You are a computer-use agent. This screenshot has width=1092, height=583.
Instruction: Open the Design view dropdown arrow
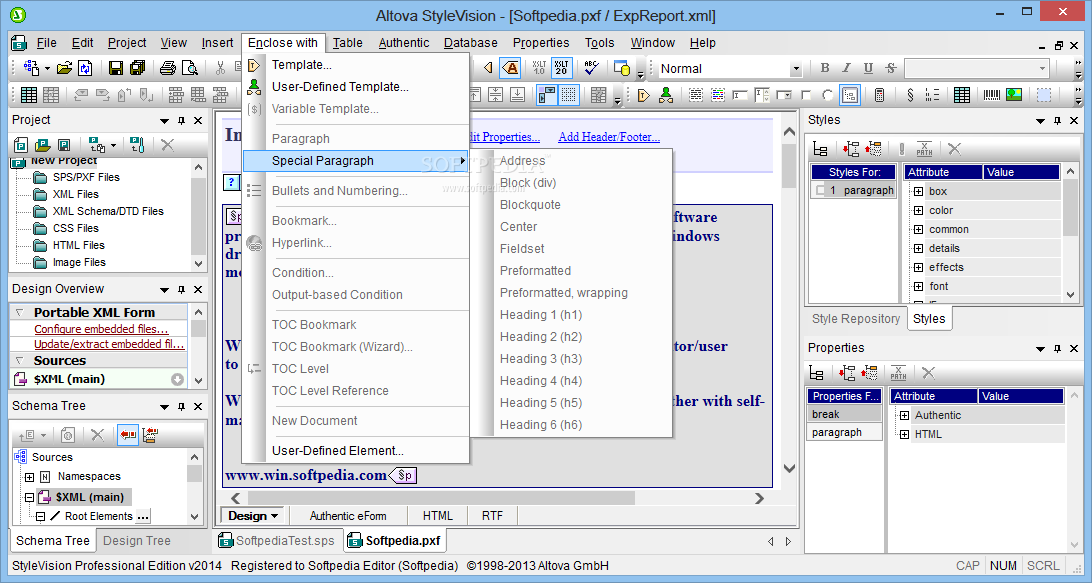274,516
